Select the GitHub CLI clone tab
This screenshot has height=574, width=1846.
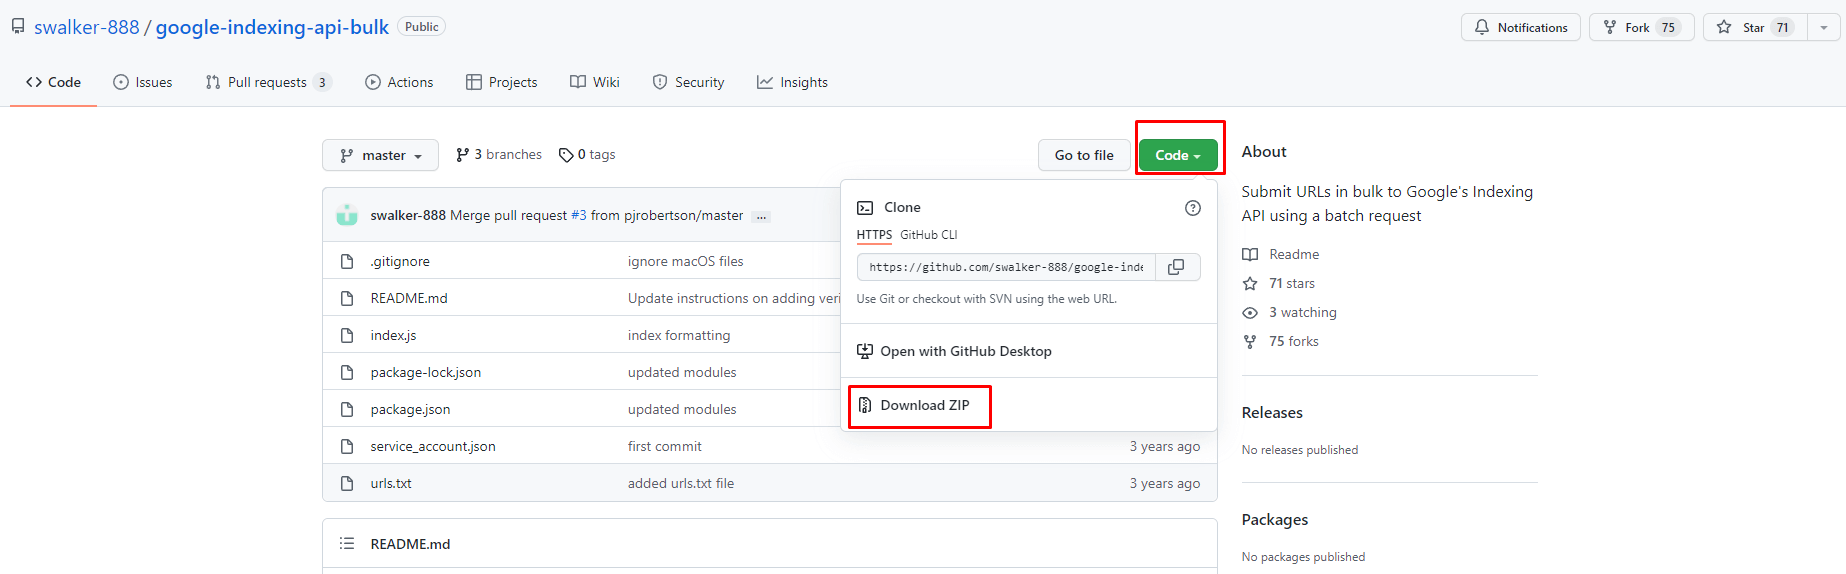pyautogui.click(x=929, y=235)
